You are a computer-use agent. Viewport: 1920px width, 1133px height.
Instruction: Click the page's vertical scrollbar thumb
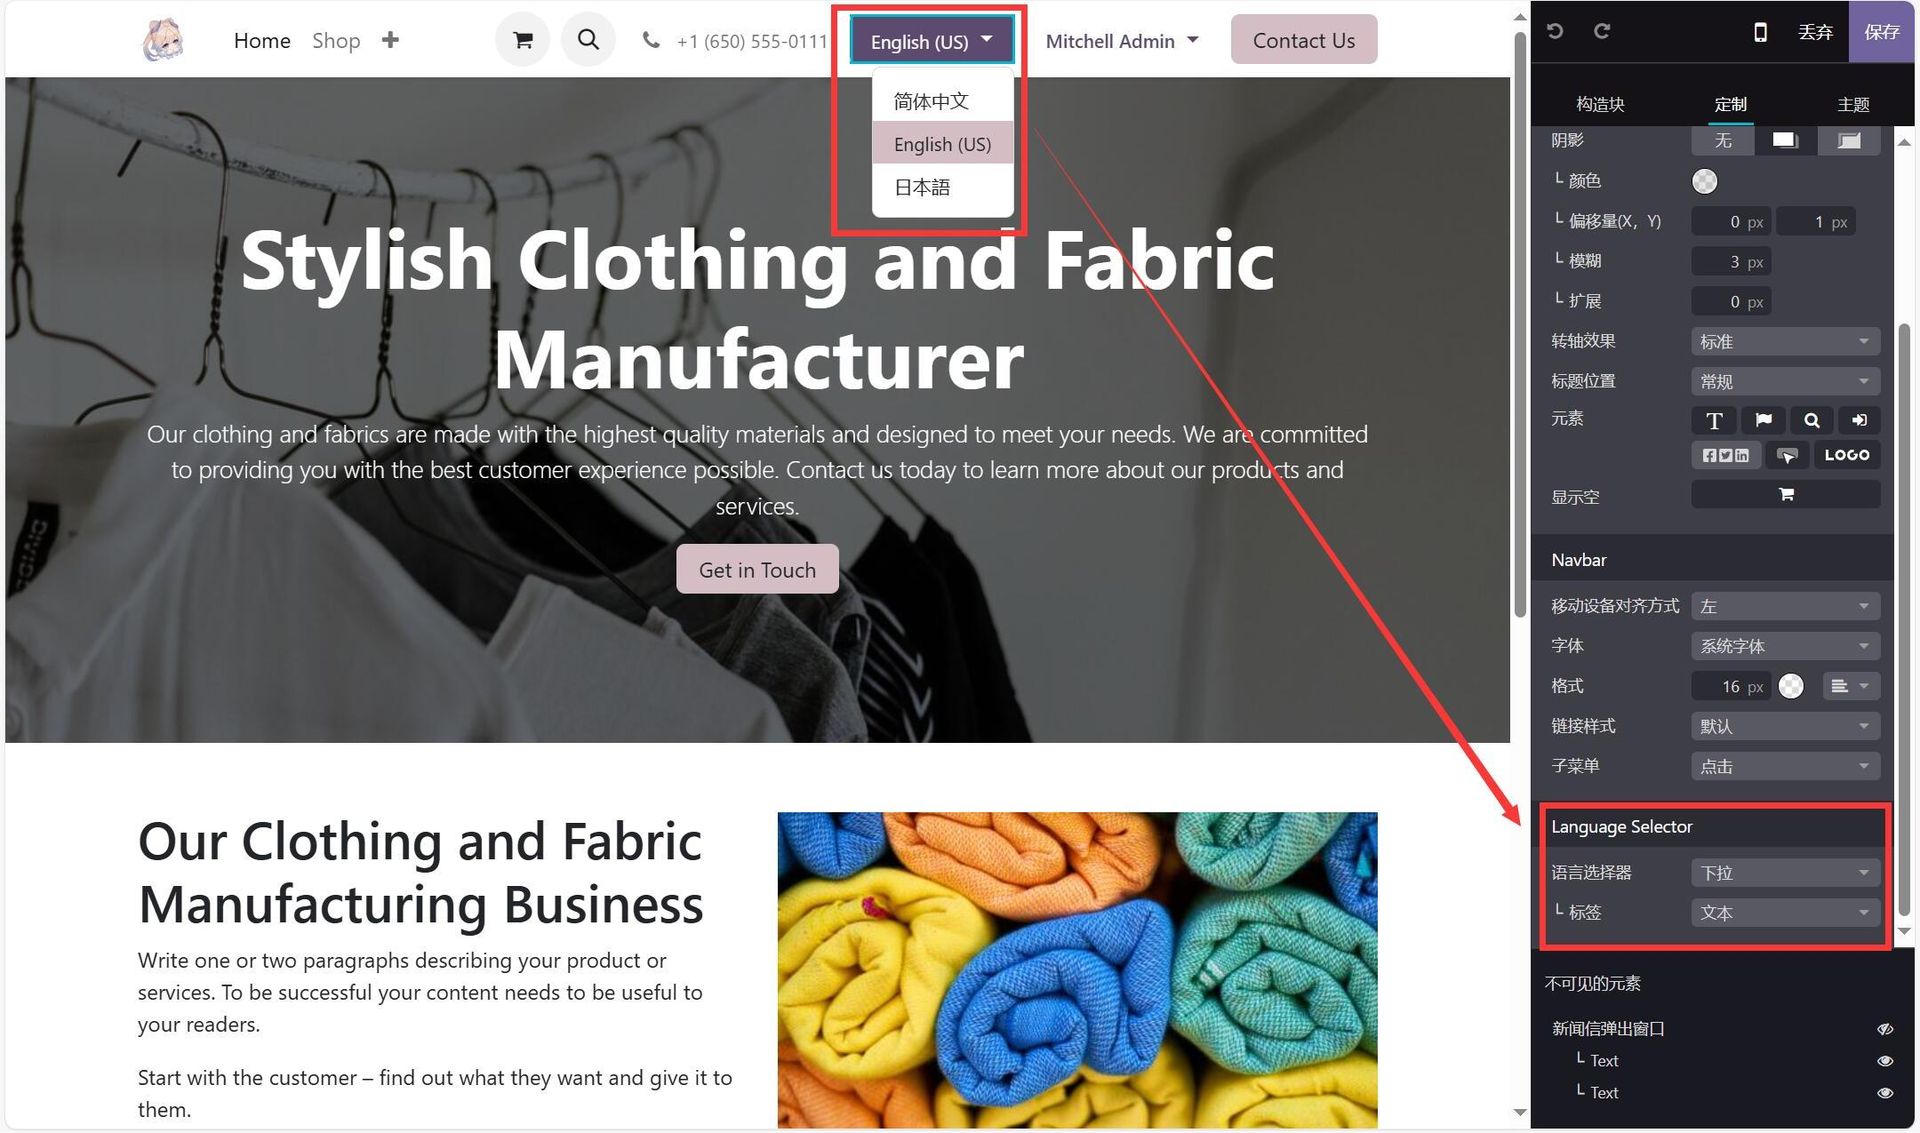tap(1520, 325)
